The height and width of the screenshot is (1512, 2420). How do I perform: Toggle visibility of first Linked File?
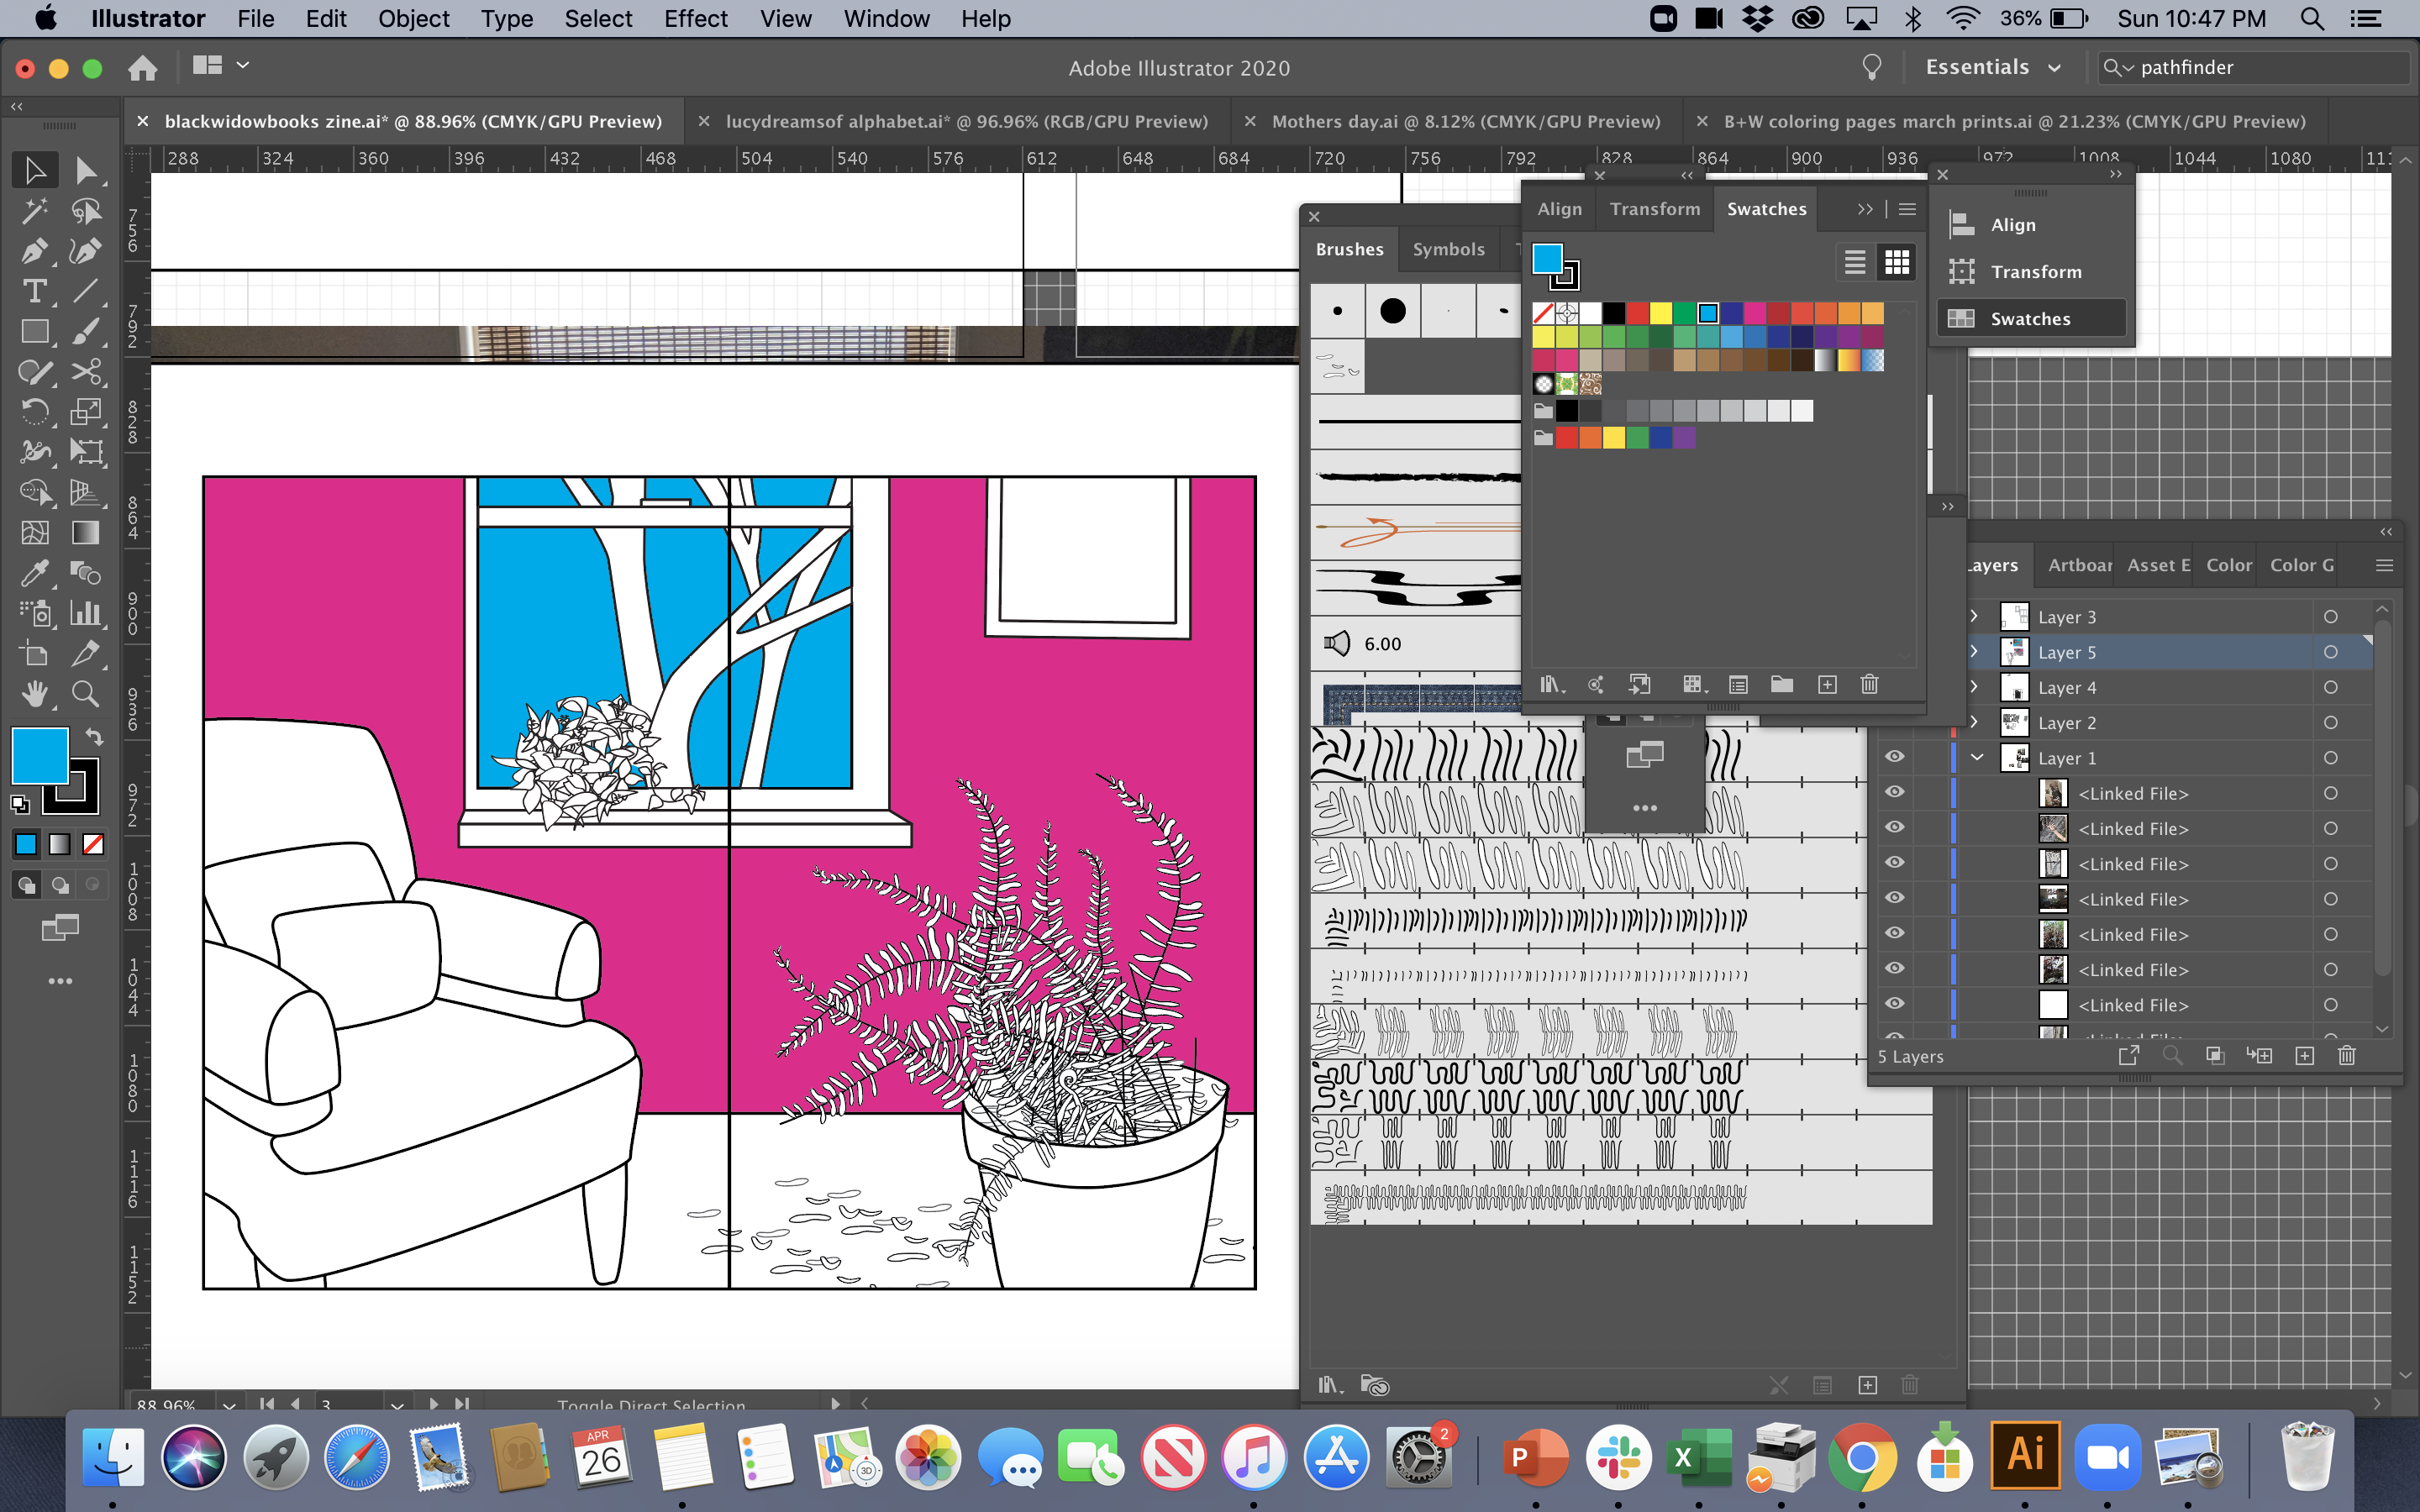click(1894, 792)
